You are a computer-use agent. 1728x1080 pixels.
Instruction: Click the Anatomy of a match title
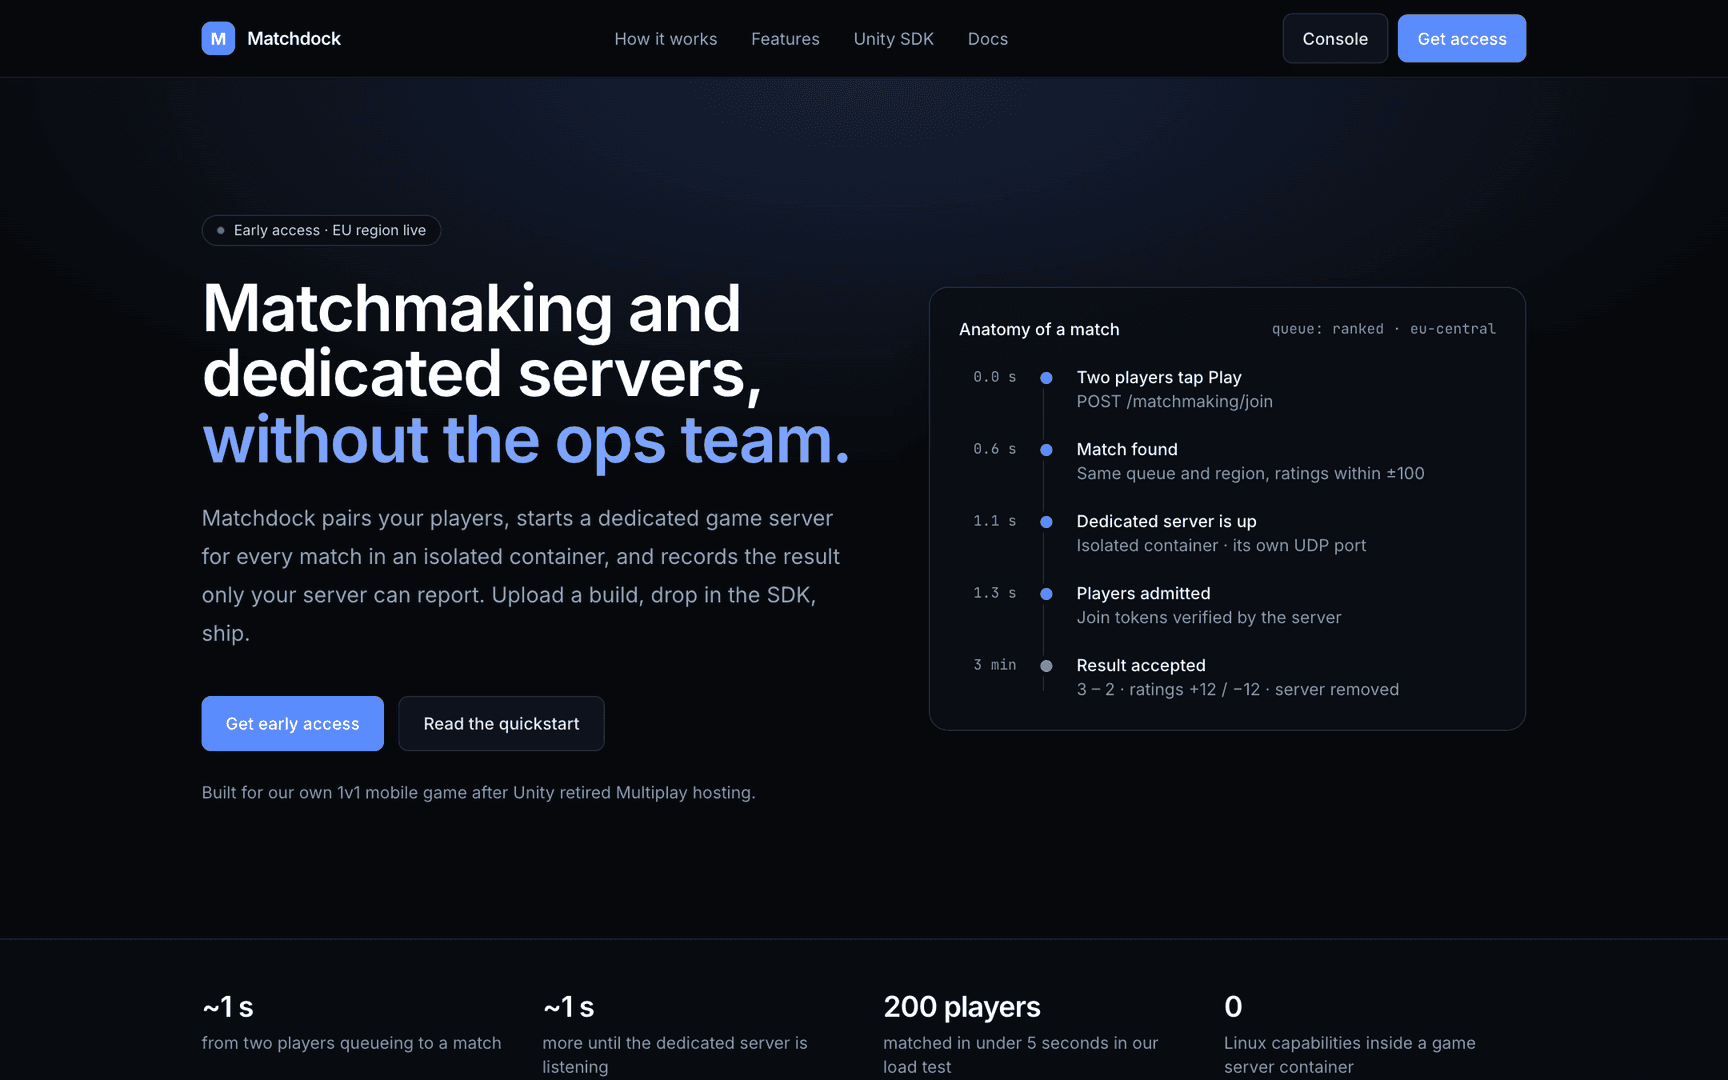(x=1039, y=329)
